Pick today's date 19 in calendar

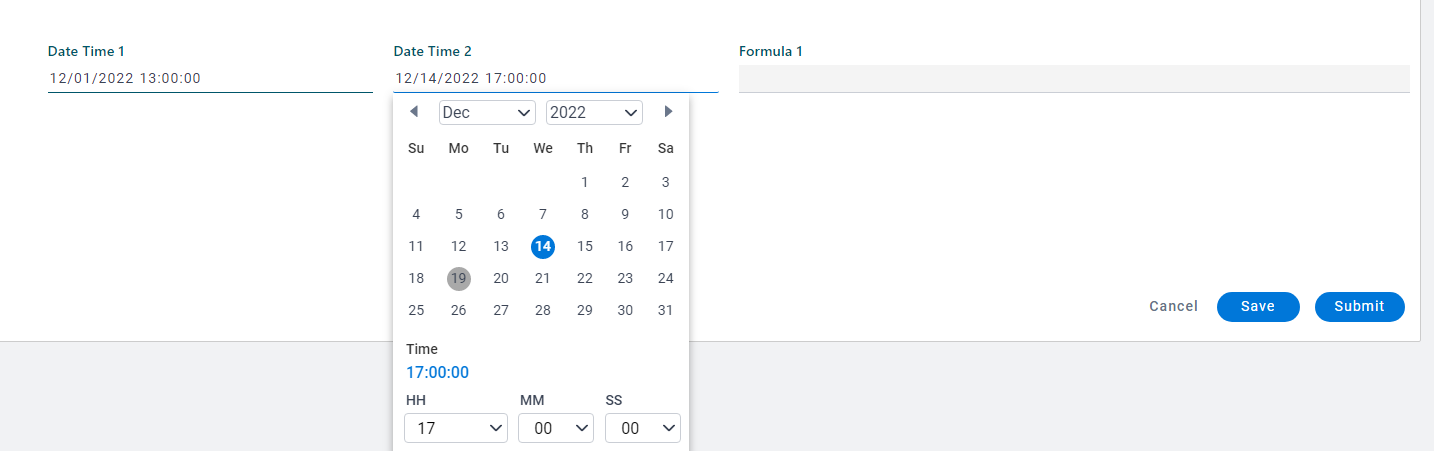458,278
